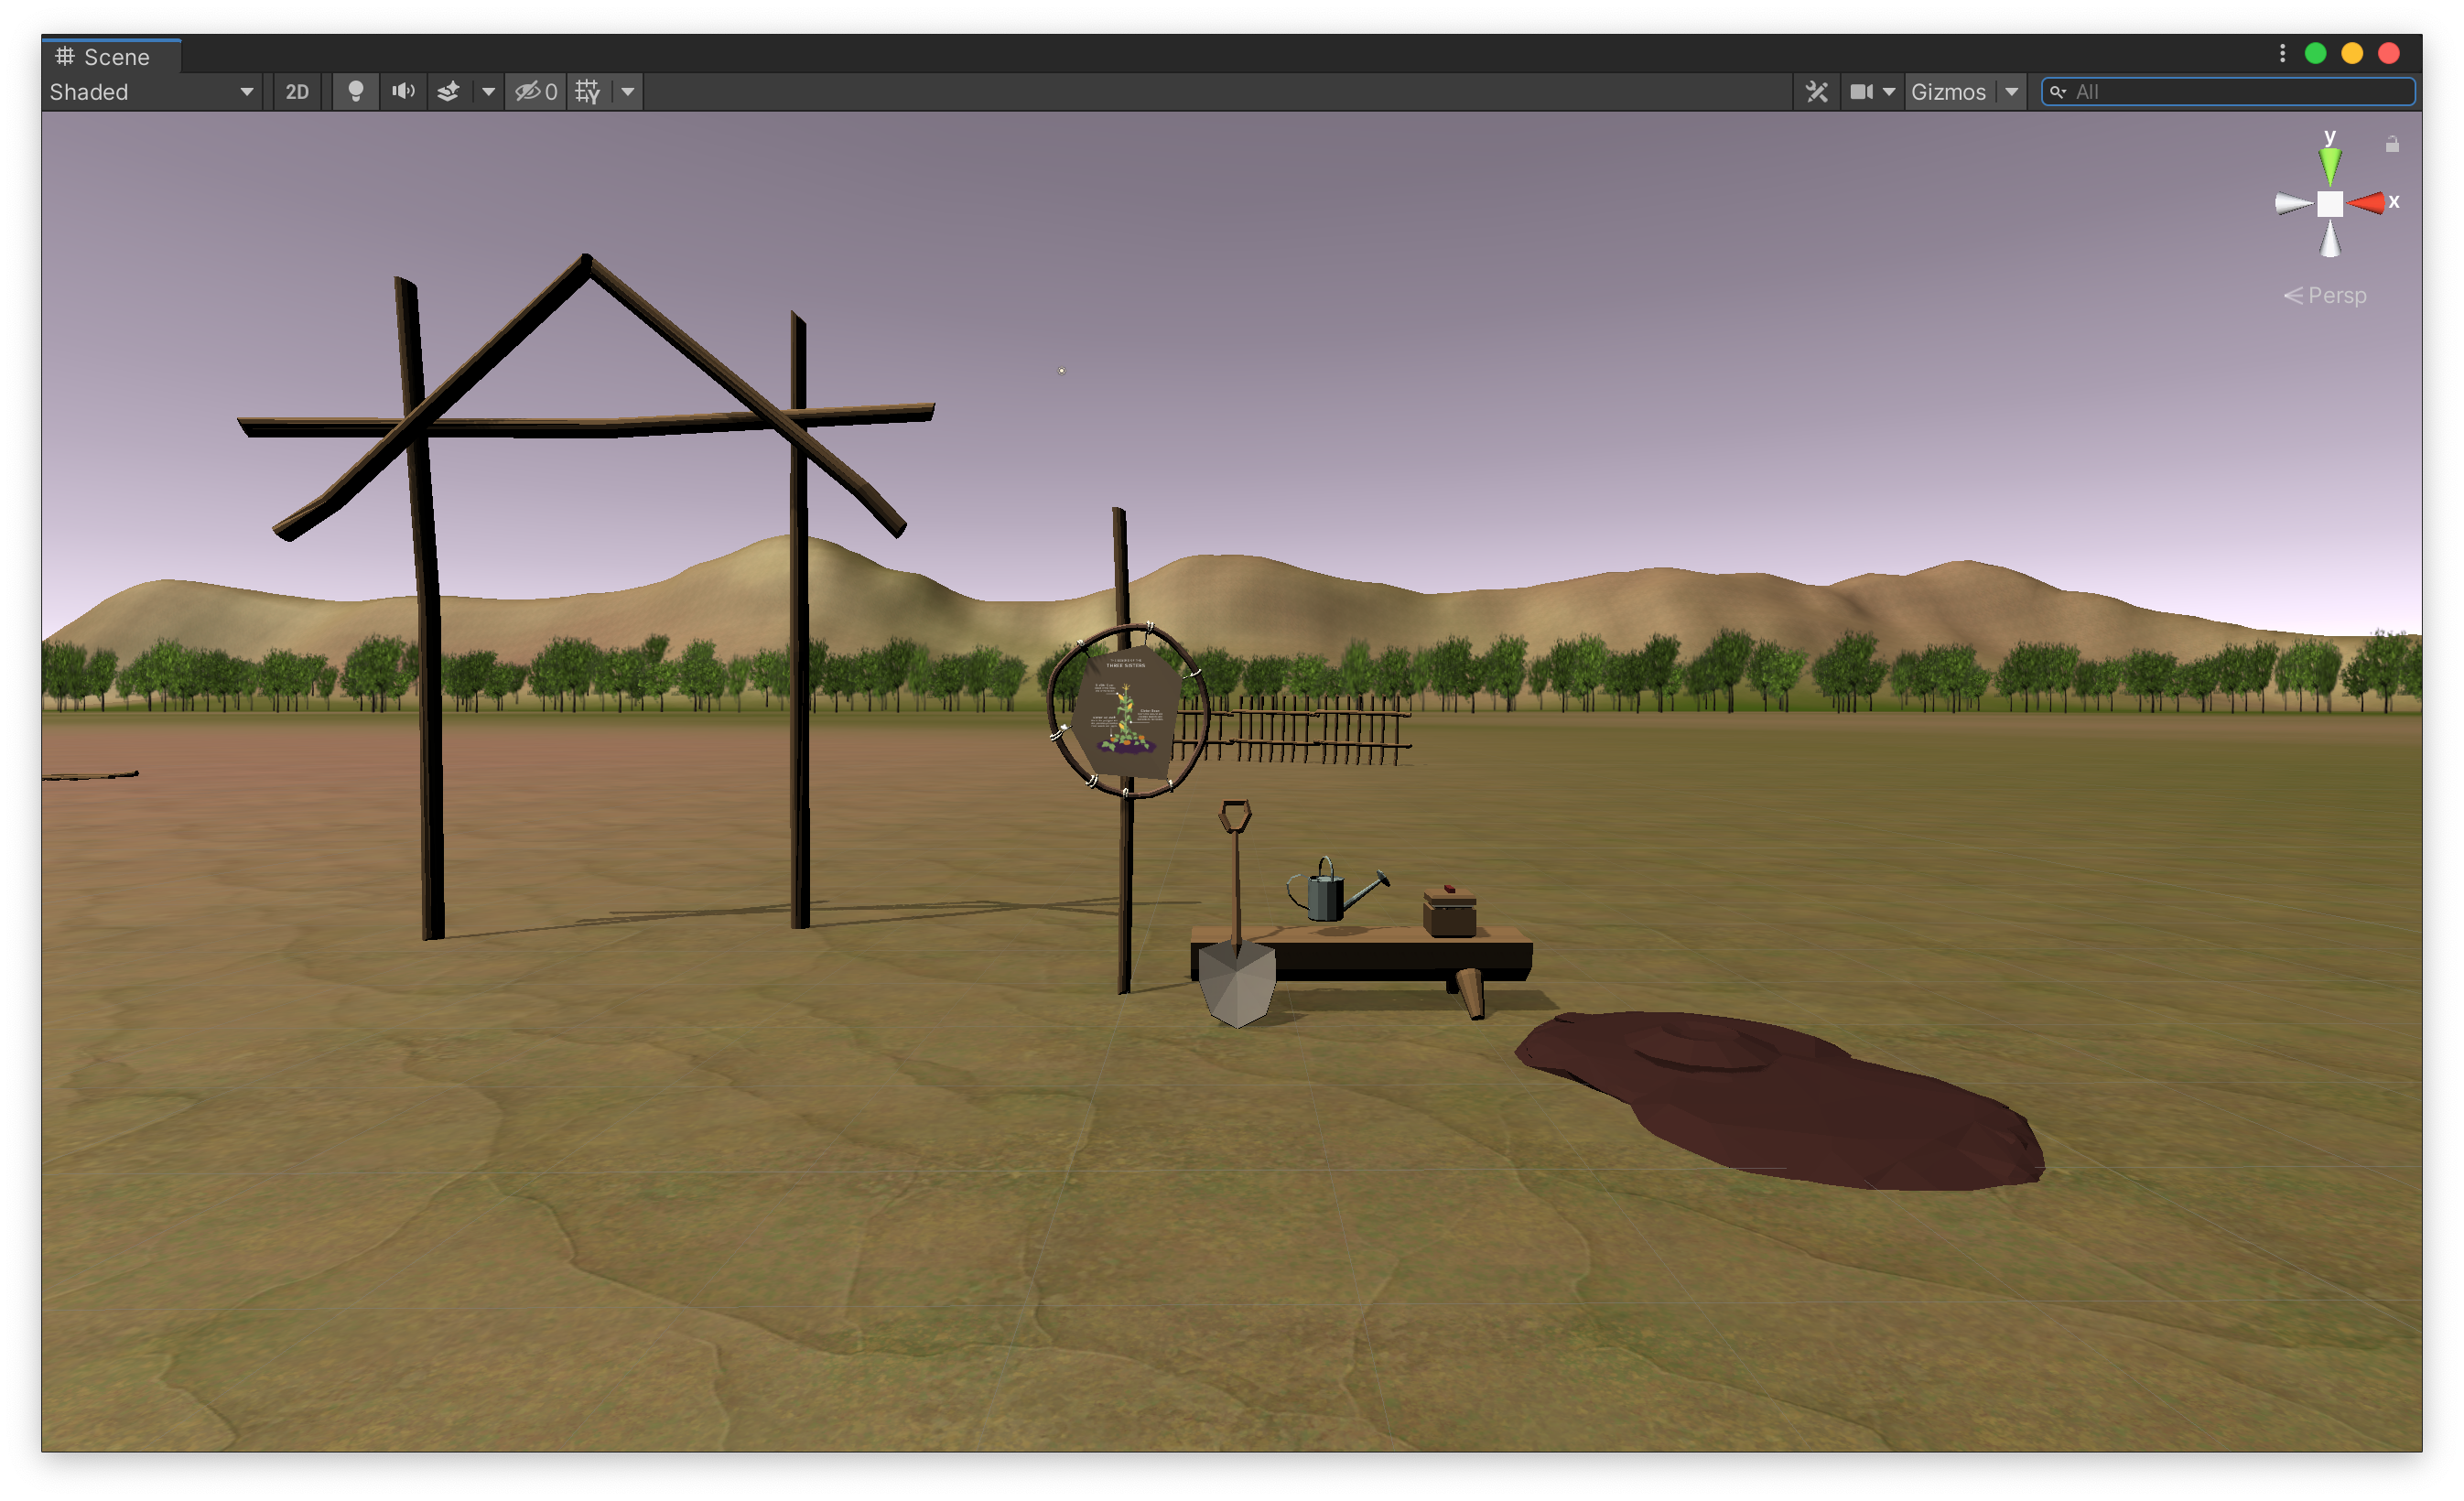Toggle scene view audio
This screenshot has width=2464, height=1501.
coord(403,91)
